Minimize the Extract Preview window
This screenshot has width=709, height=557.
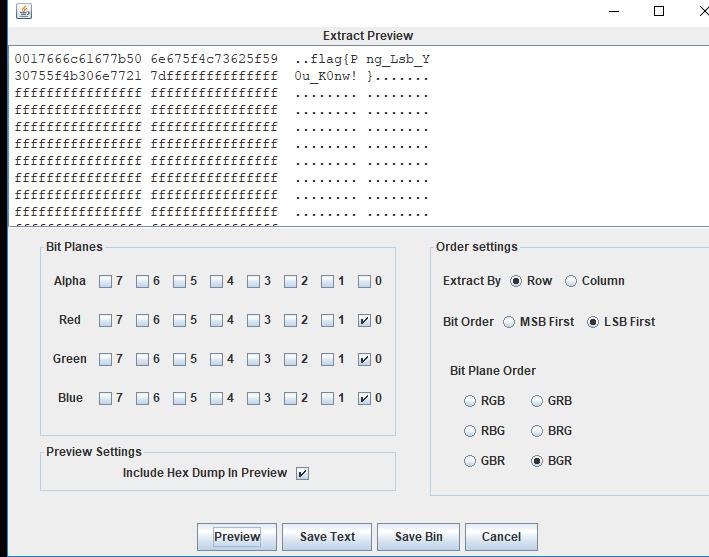point(614,11)
